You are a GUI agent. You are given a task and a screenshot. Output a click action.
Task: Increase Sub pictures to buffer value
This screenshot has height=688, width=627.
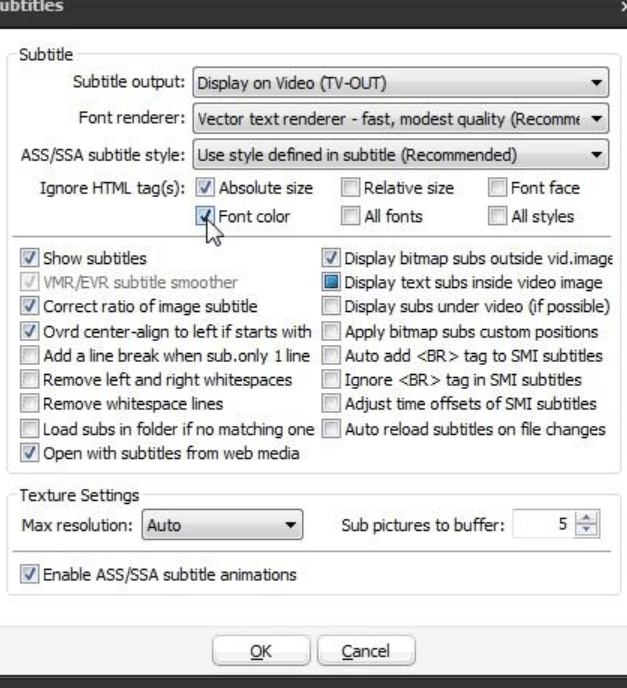pos(587,518)
